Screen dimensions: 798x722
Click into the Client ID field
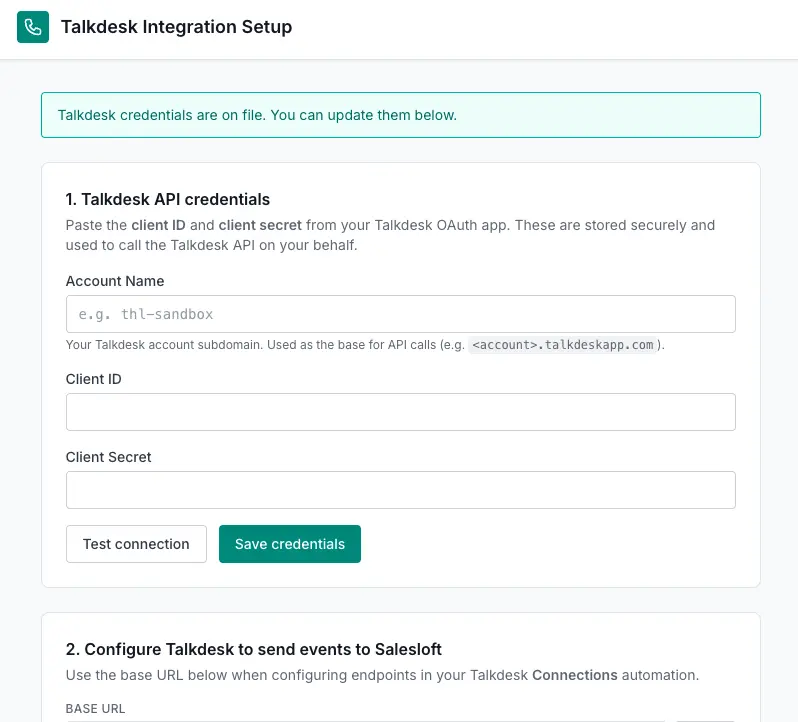401,412
